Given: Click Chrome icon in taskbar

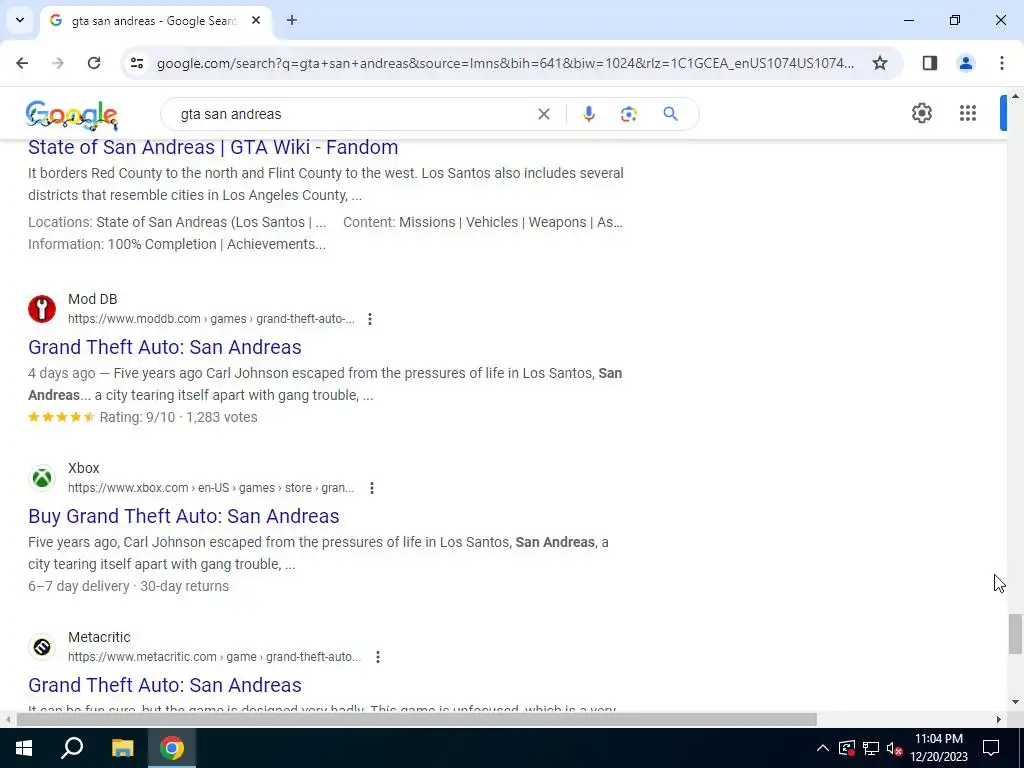Looking at the screenshot, I should click(172, 748).
